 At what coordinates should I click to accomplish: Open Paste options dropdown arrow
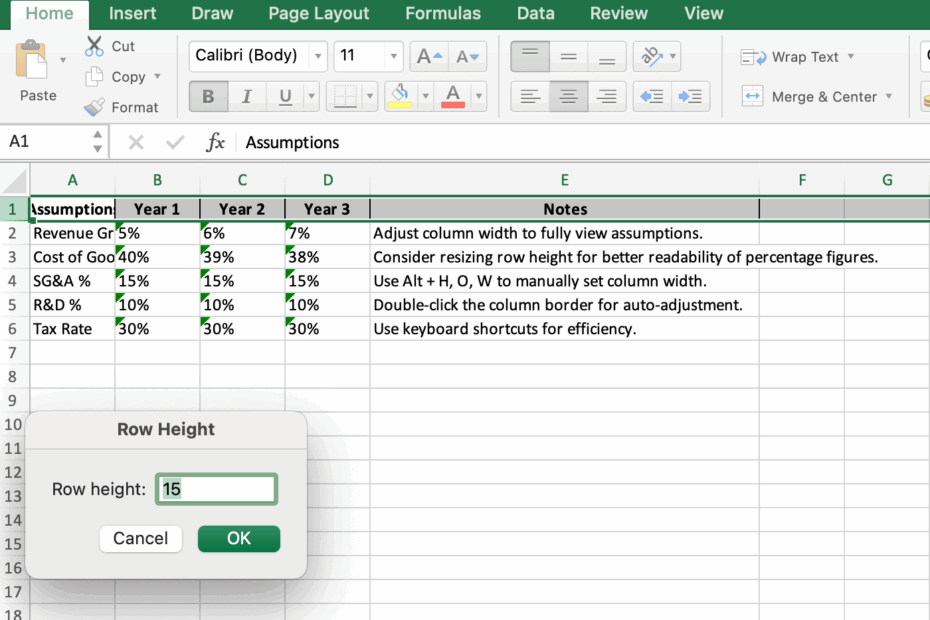(63, 60)
